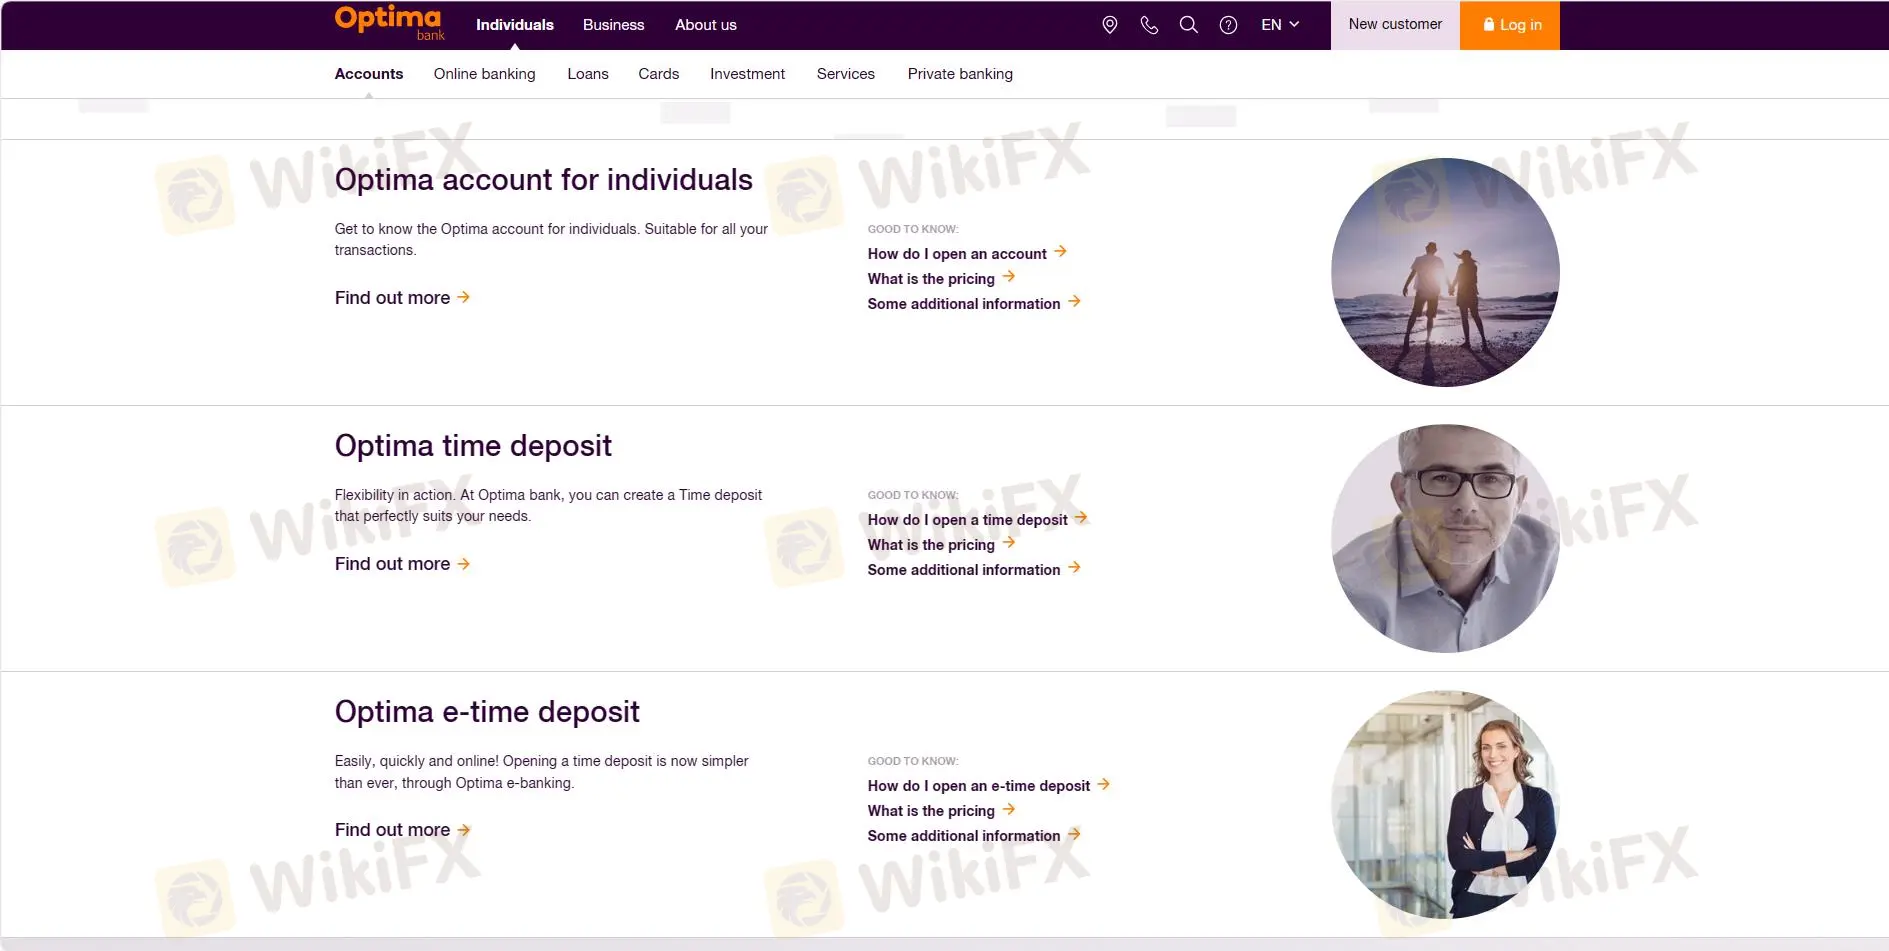Click the man with glasses circular image
This screenshot has height=951, width=1889.
coord(1445,538)
